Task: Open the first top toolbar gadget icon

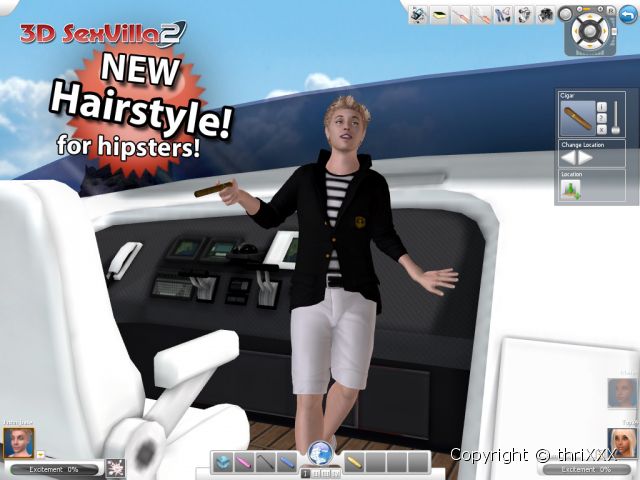Action: point(418,15)
